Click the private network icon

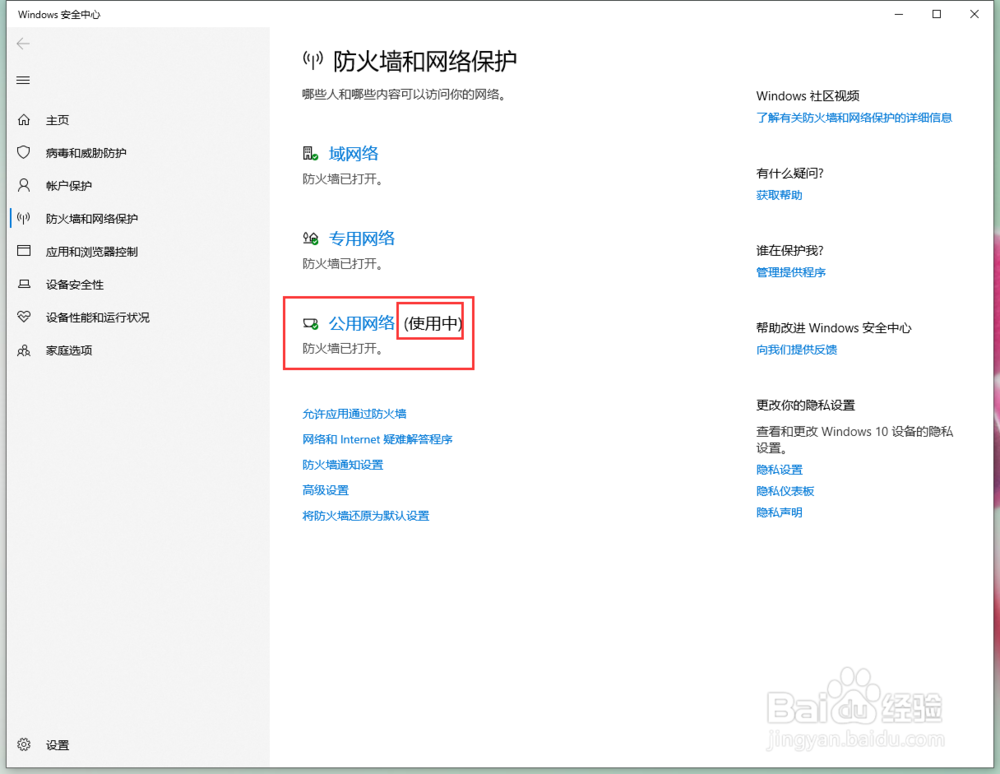310,238
